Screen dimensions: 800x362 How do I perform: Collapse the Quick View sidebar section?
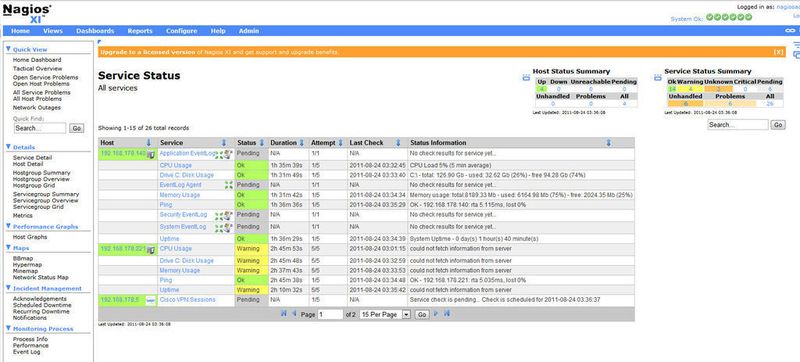click(x=8, y=49)
